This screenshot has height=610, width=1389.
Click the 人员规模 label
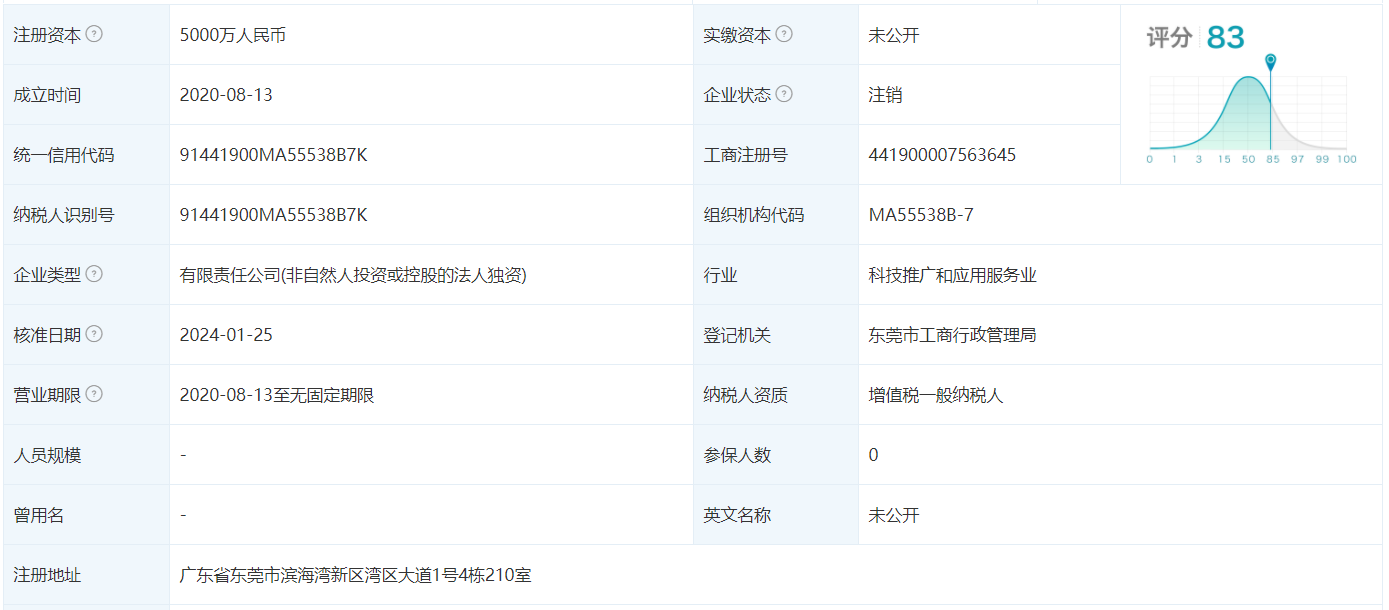pos(47,455)
